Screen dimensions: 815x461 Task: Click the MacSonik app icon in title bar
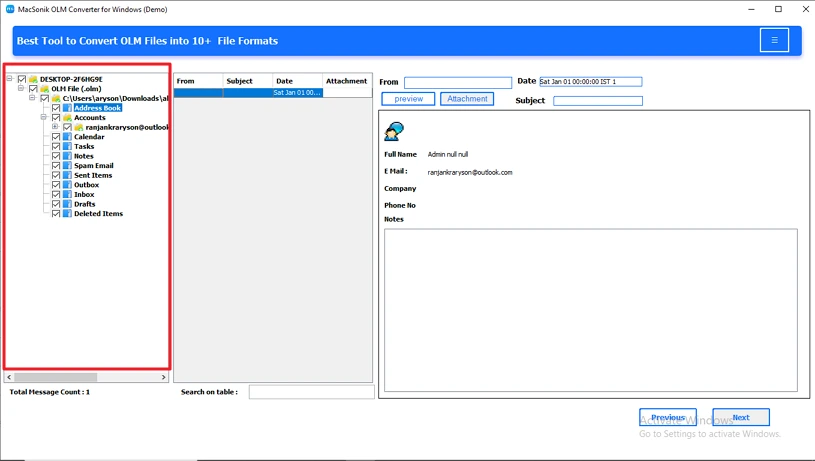click(x=10, y=9)
